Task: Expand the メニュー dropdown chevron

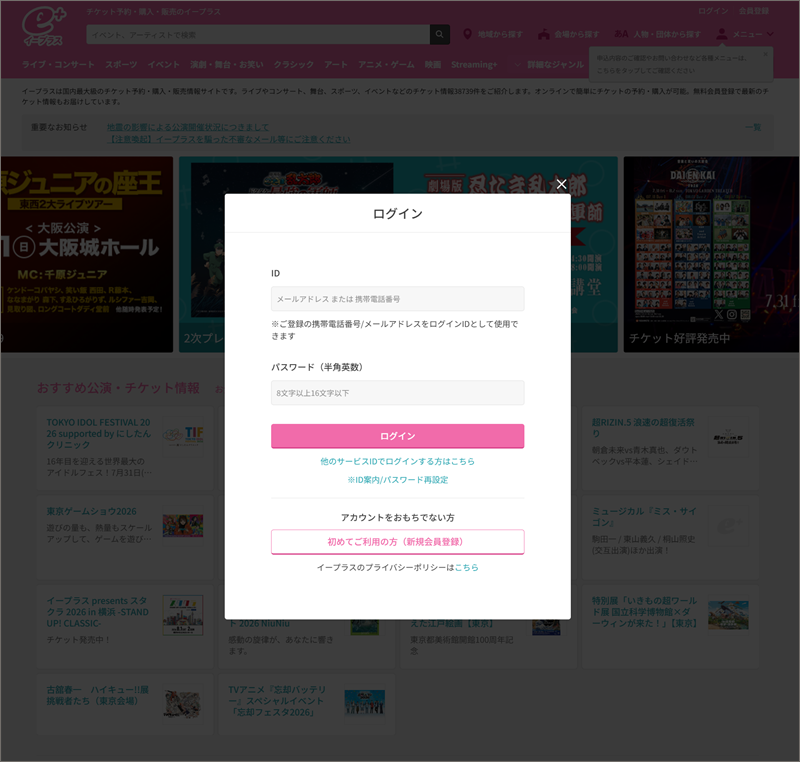Action: coord(770,34)
